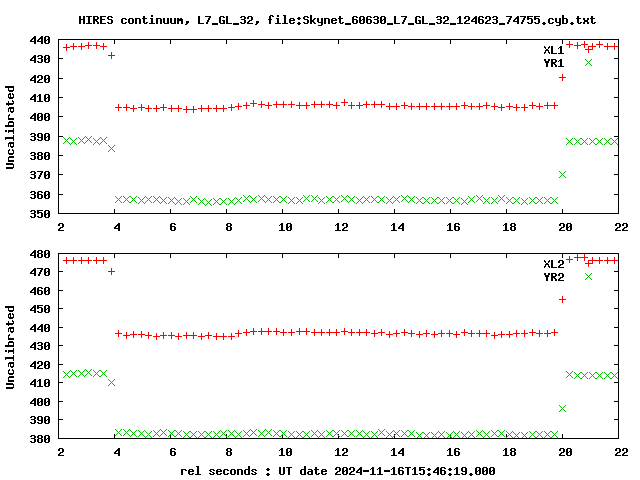
Task: Click the isolated YR1 green cross near value 384
Action: 111,149
